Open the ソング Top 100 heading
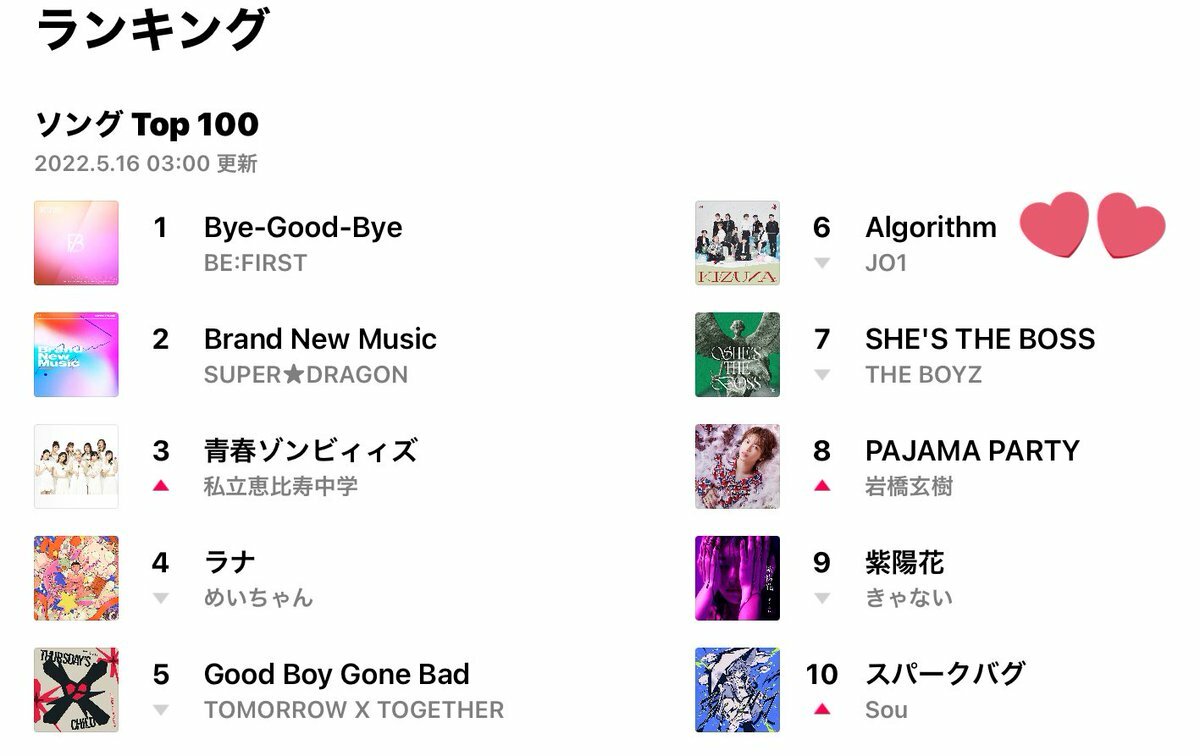 pyautogui.click(x=147, y=125)
